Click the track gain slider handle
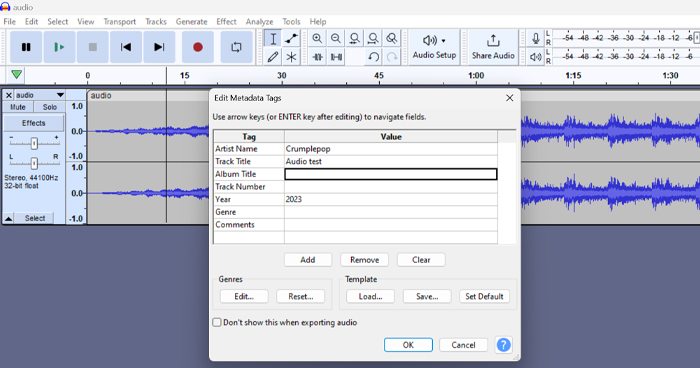This screenshot has width=700, height=368. click(34, 143)
